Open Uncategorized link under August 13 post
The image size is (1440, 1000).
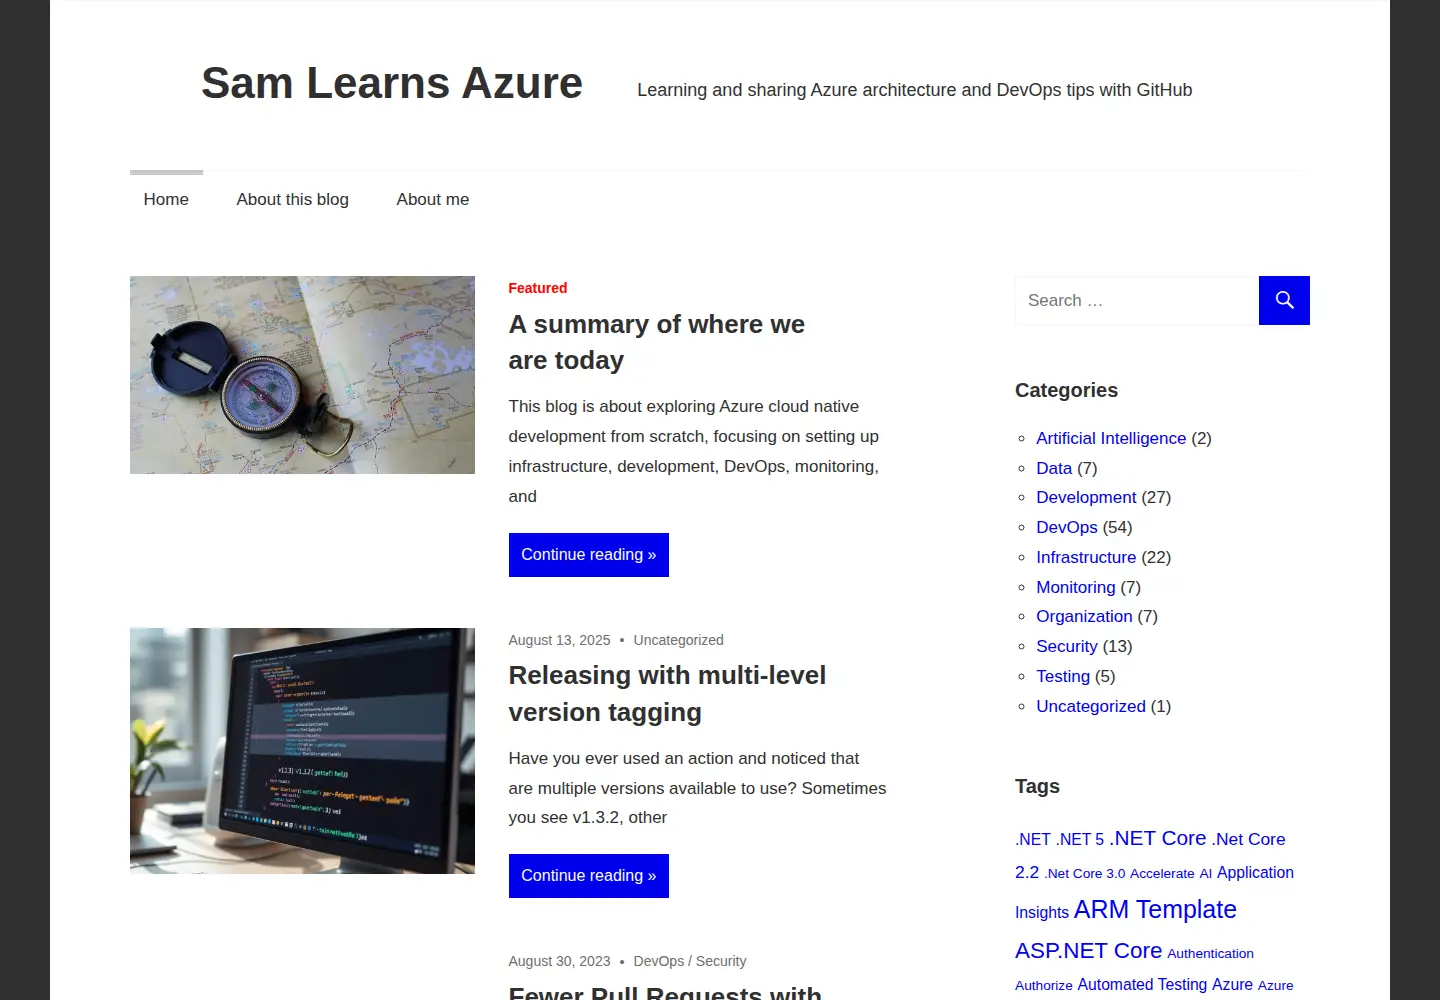point(678,640)
